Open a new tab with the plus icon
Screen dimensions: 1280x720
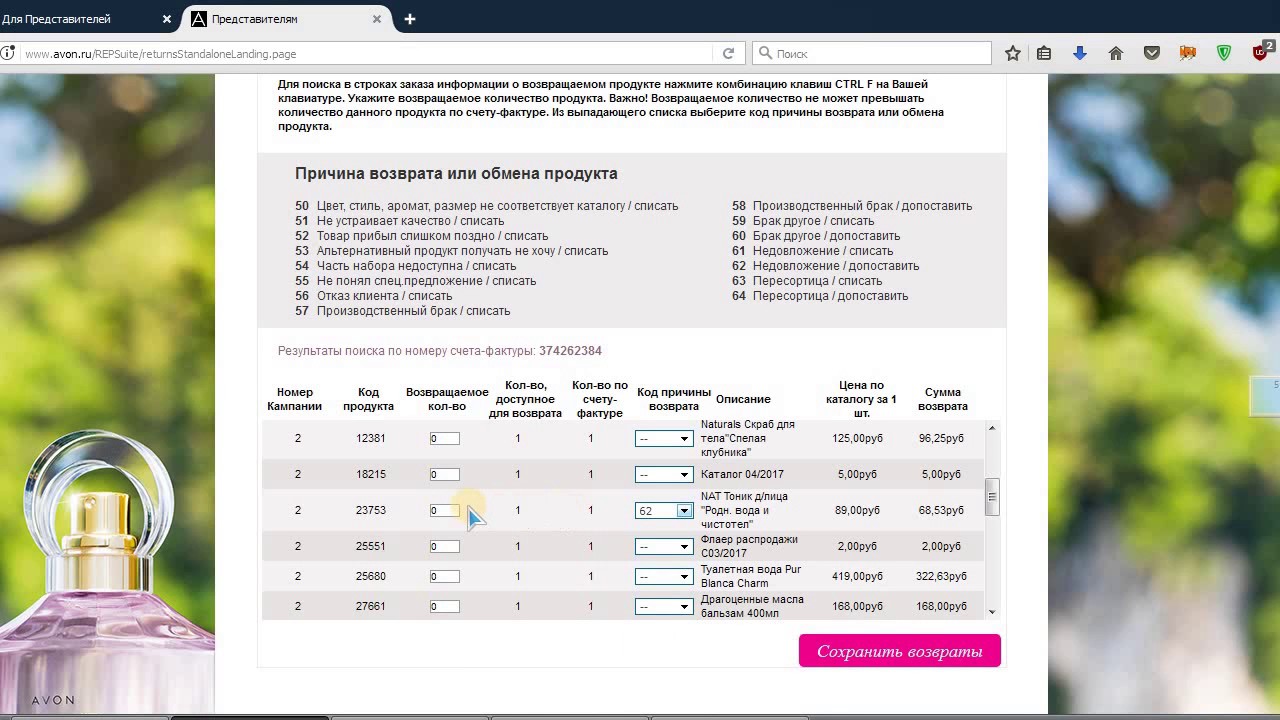(x=410, y=19)
